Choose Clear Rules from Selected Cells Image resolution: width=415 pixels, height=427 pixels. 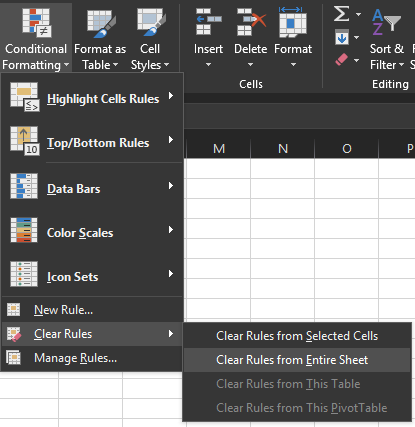[x=297, y=336]
